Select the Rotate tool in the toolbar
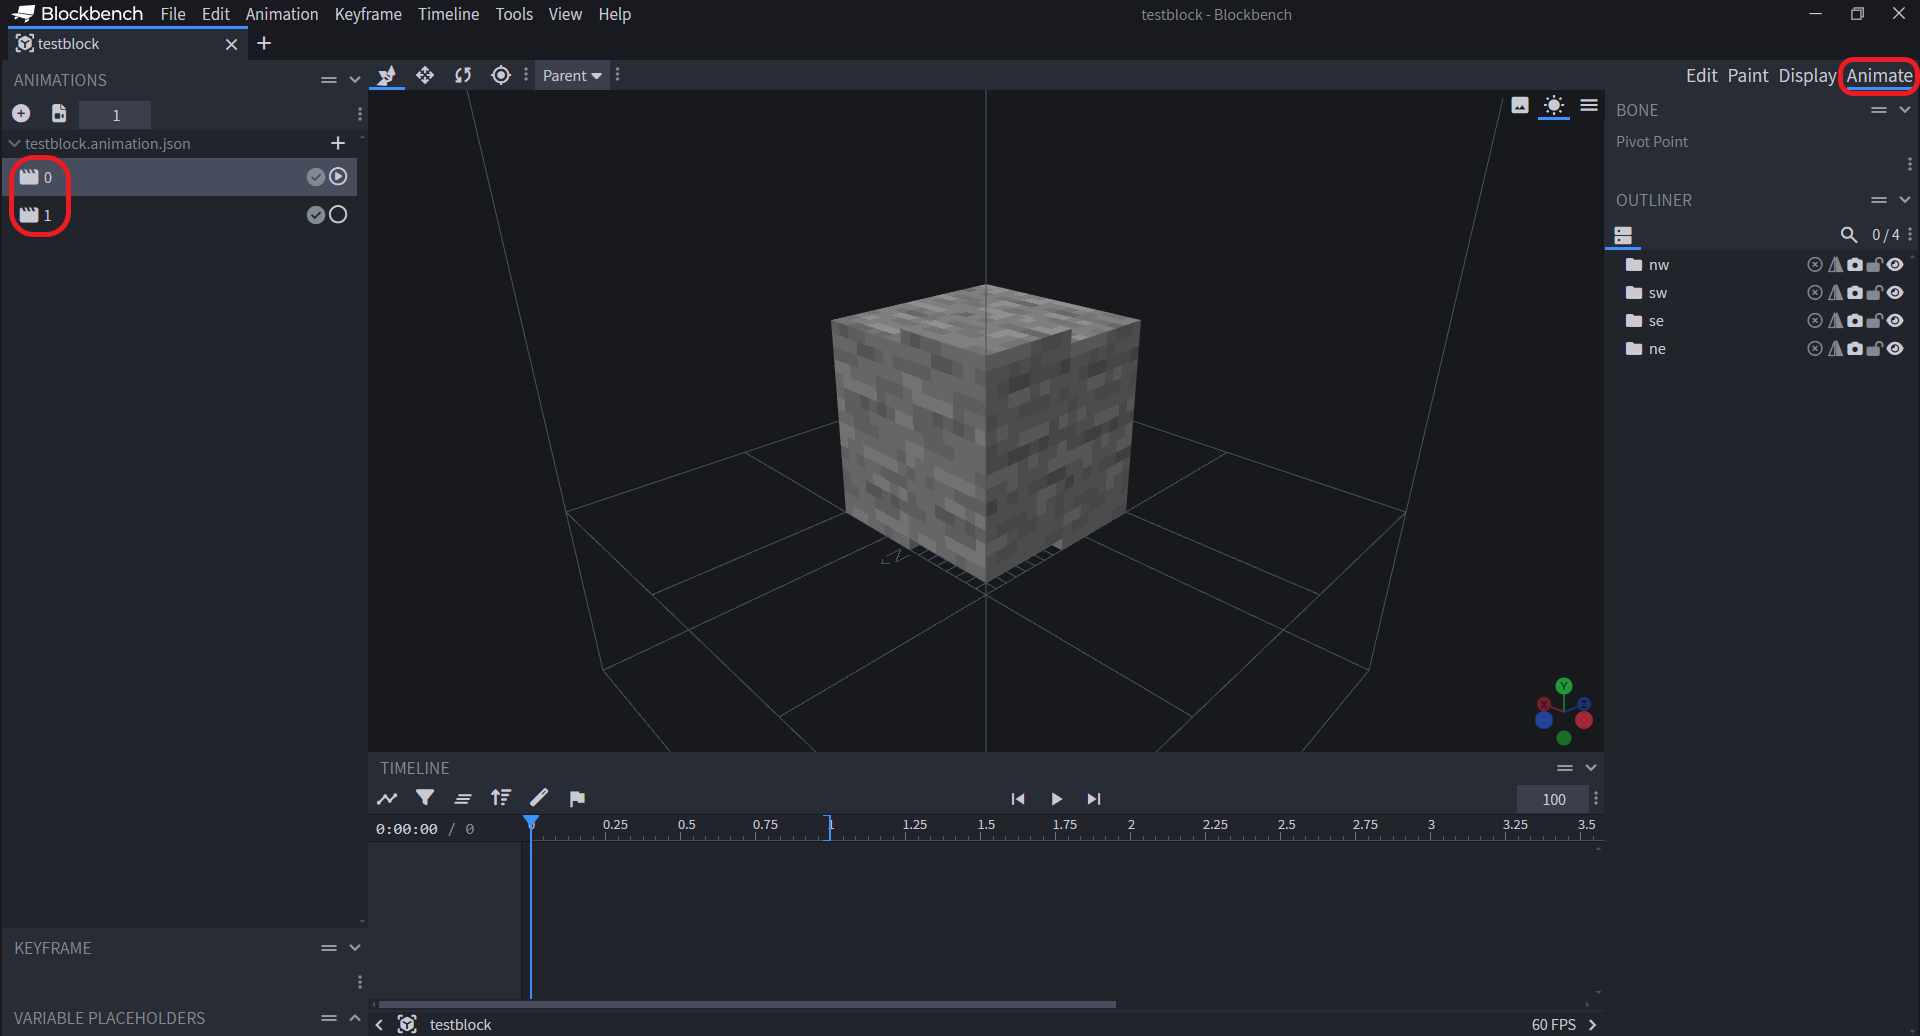This screenshot has width=1920, height=1036. (463, 75)
